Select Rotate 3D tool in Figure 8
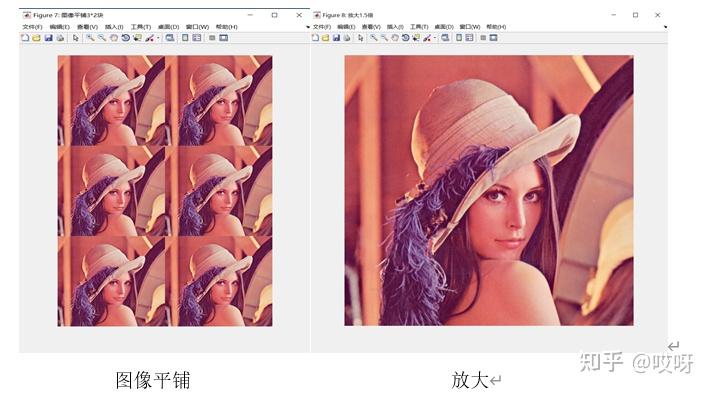Screen dimensions: 711x393 [405, 38]
